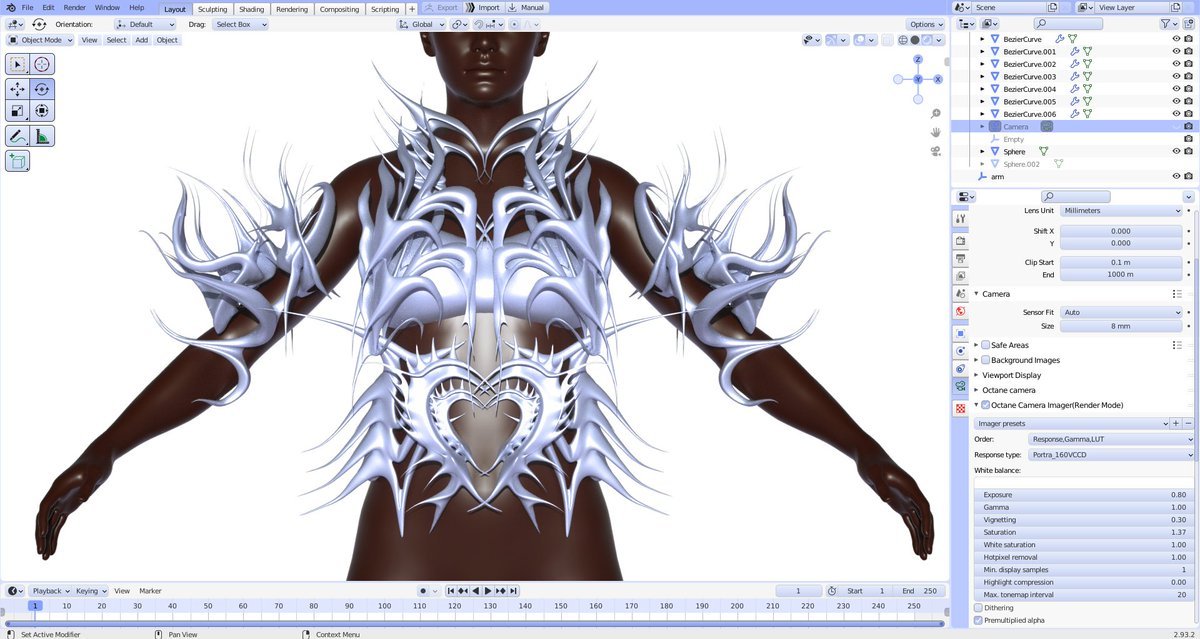
Task: Open the Output properties tab
Action: point(961,259)
